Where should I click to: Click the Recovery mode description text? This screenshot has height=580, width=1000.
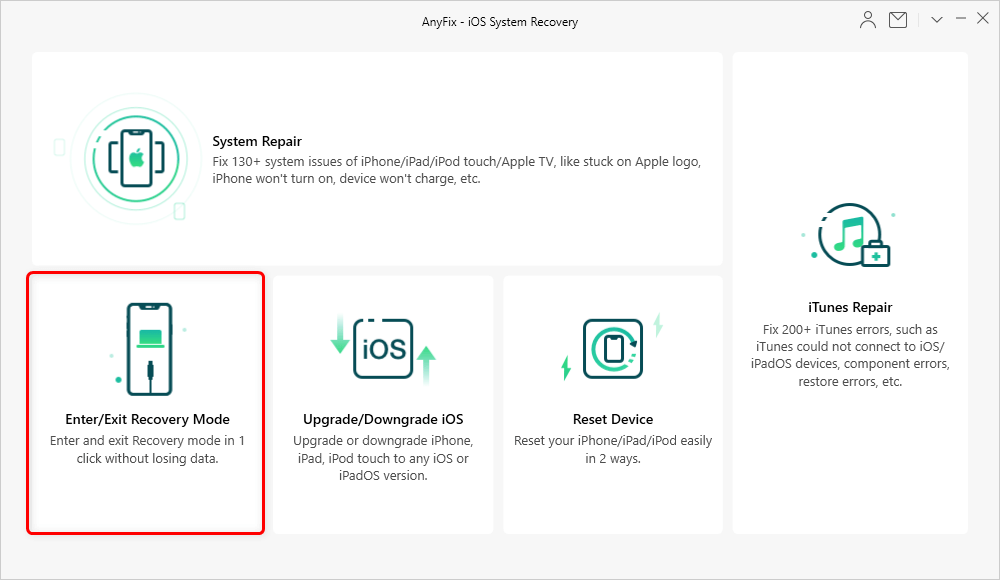coord(146,450)
